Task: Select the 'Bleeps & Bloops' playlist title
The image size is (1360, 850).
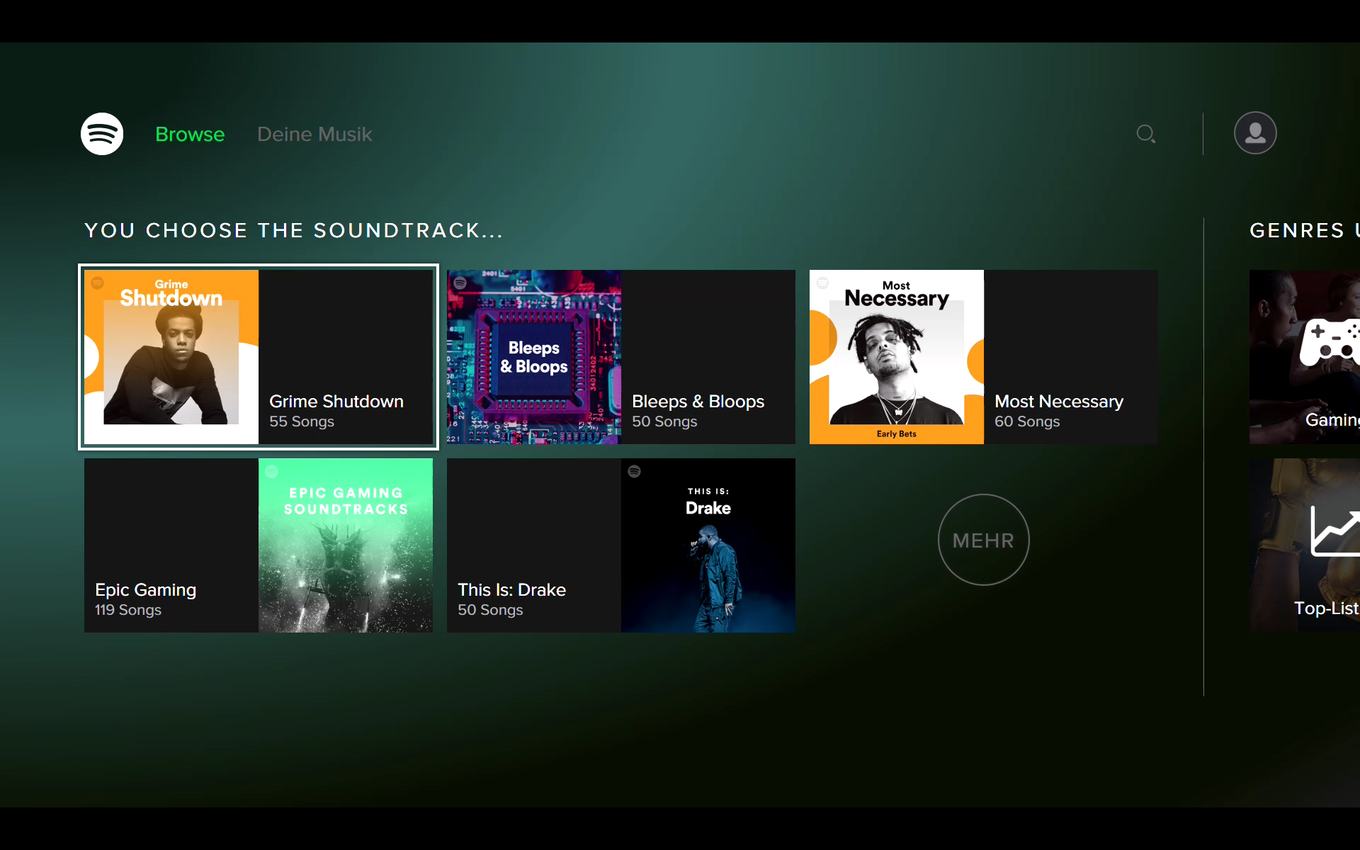Action: pos(698,401)
